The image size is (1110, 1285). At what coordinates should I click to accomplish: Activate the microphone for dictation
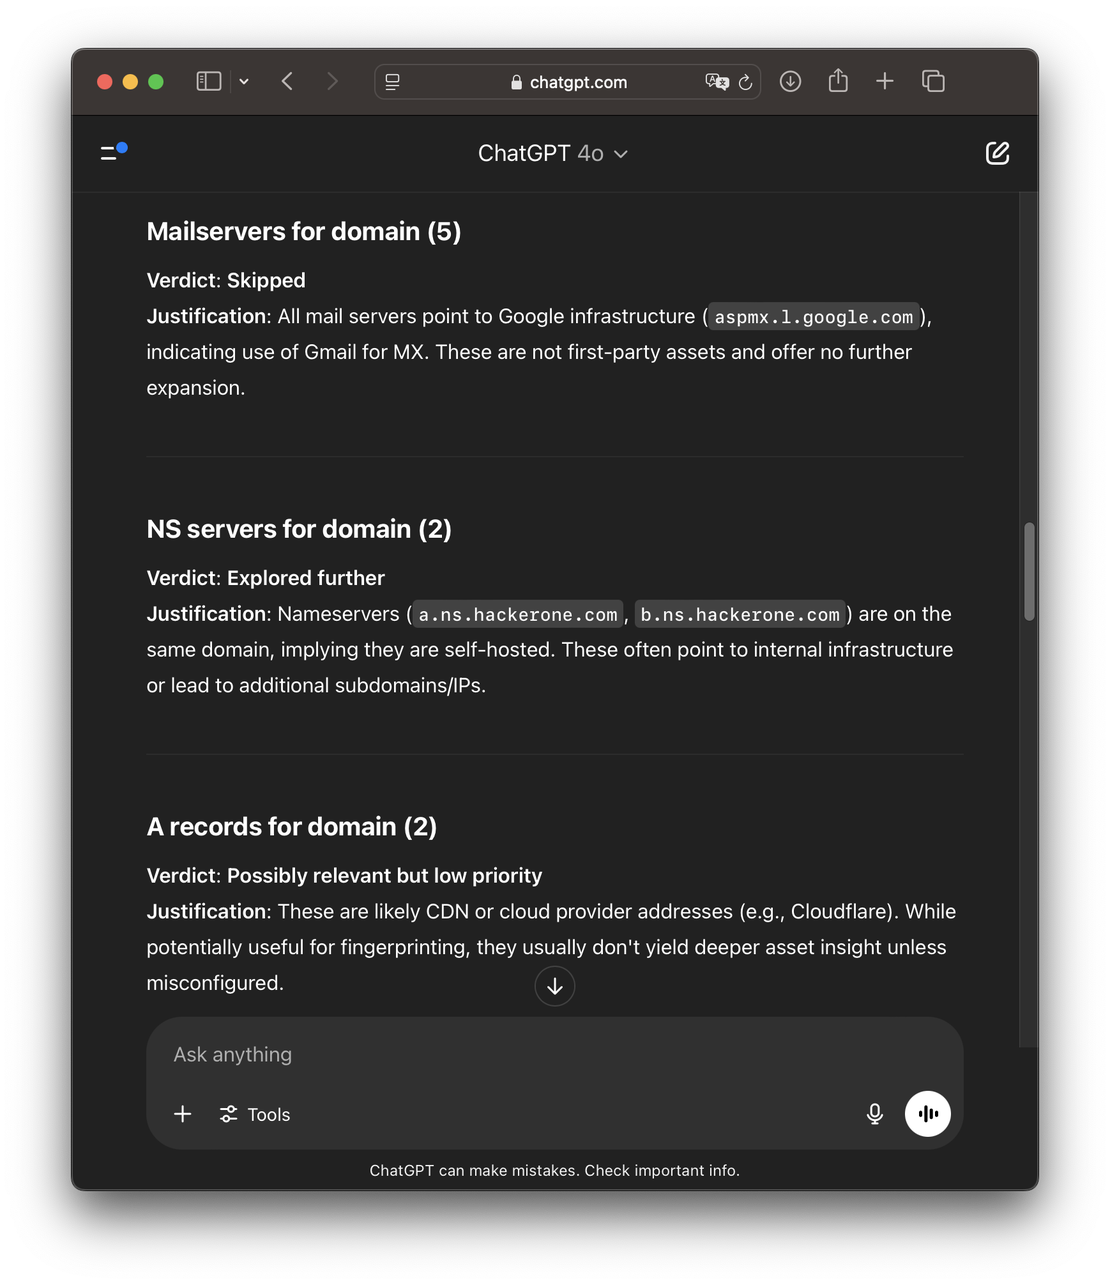click(x=874, y=1113)
